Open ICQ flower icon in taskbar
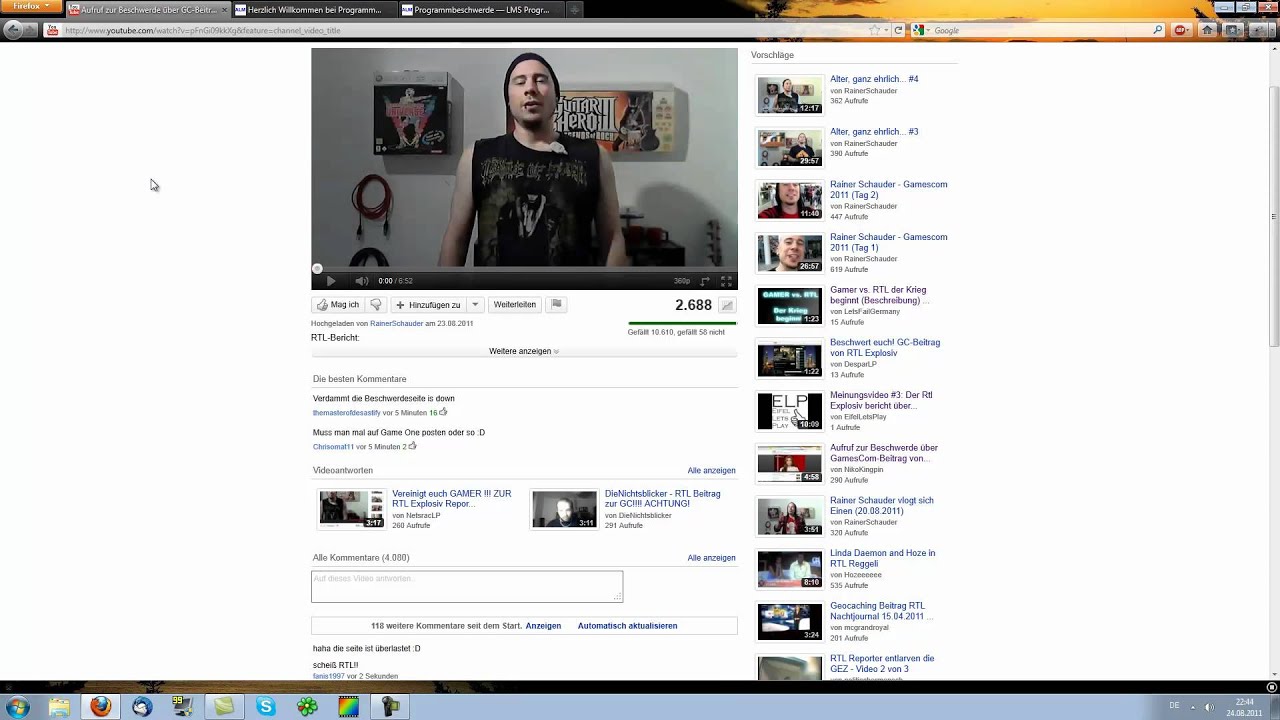This screenshot has width=1280, height=720. (306, 707)
